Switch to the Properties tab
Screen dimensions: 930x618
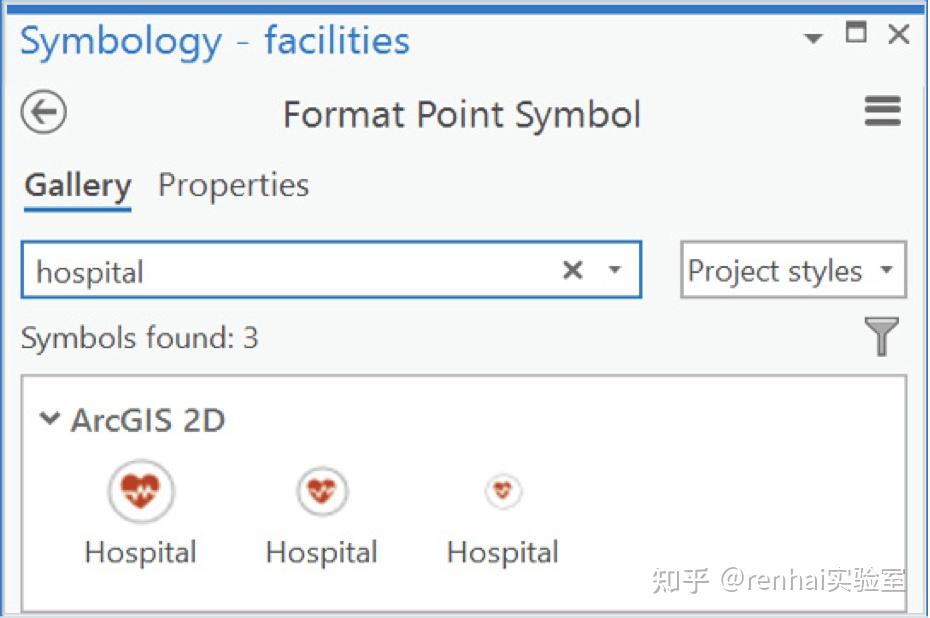coord(233,185)
